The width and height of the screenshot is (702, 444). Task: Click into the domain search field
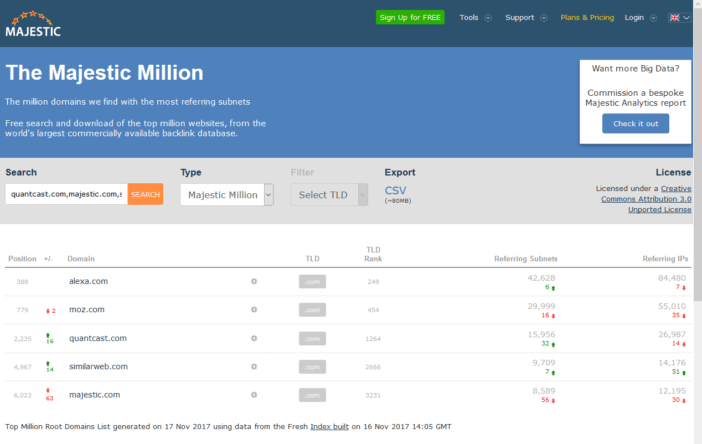pos(66,194)
